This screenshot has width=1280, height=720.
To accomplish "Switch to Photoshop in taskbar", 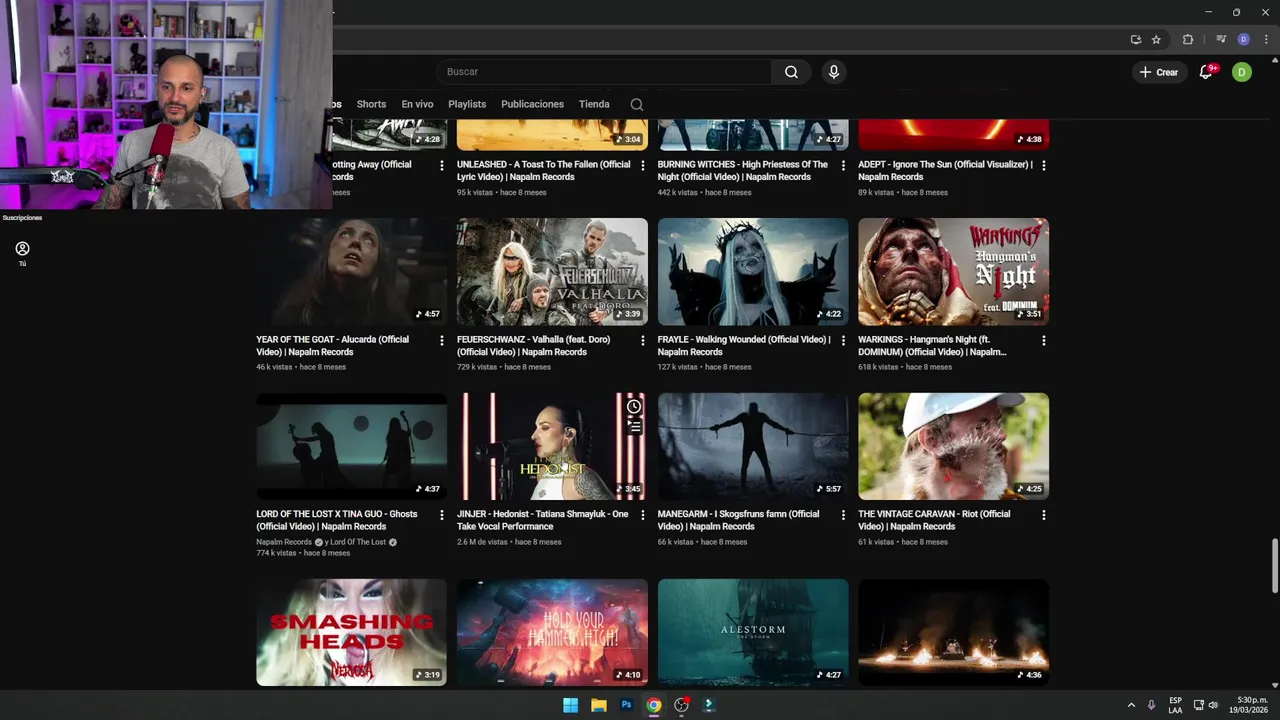I will pos(626,705).
